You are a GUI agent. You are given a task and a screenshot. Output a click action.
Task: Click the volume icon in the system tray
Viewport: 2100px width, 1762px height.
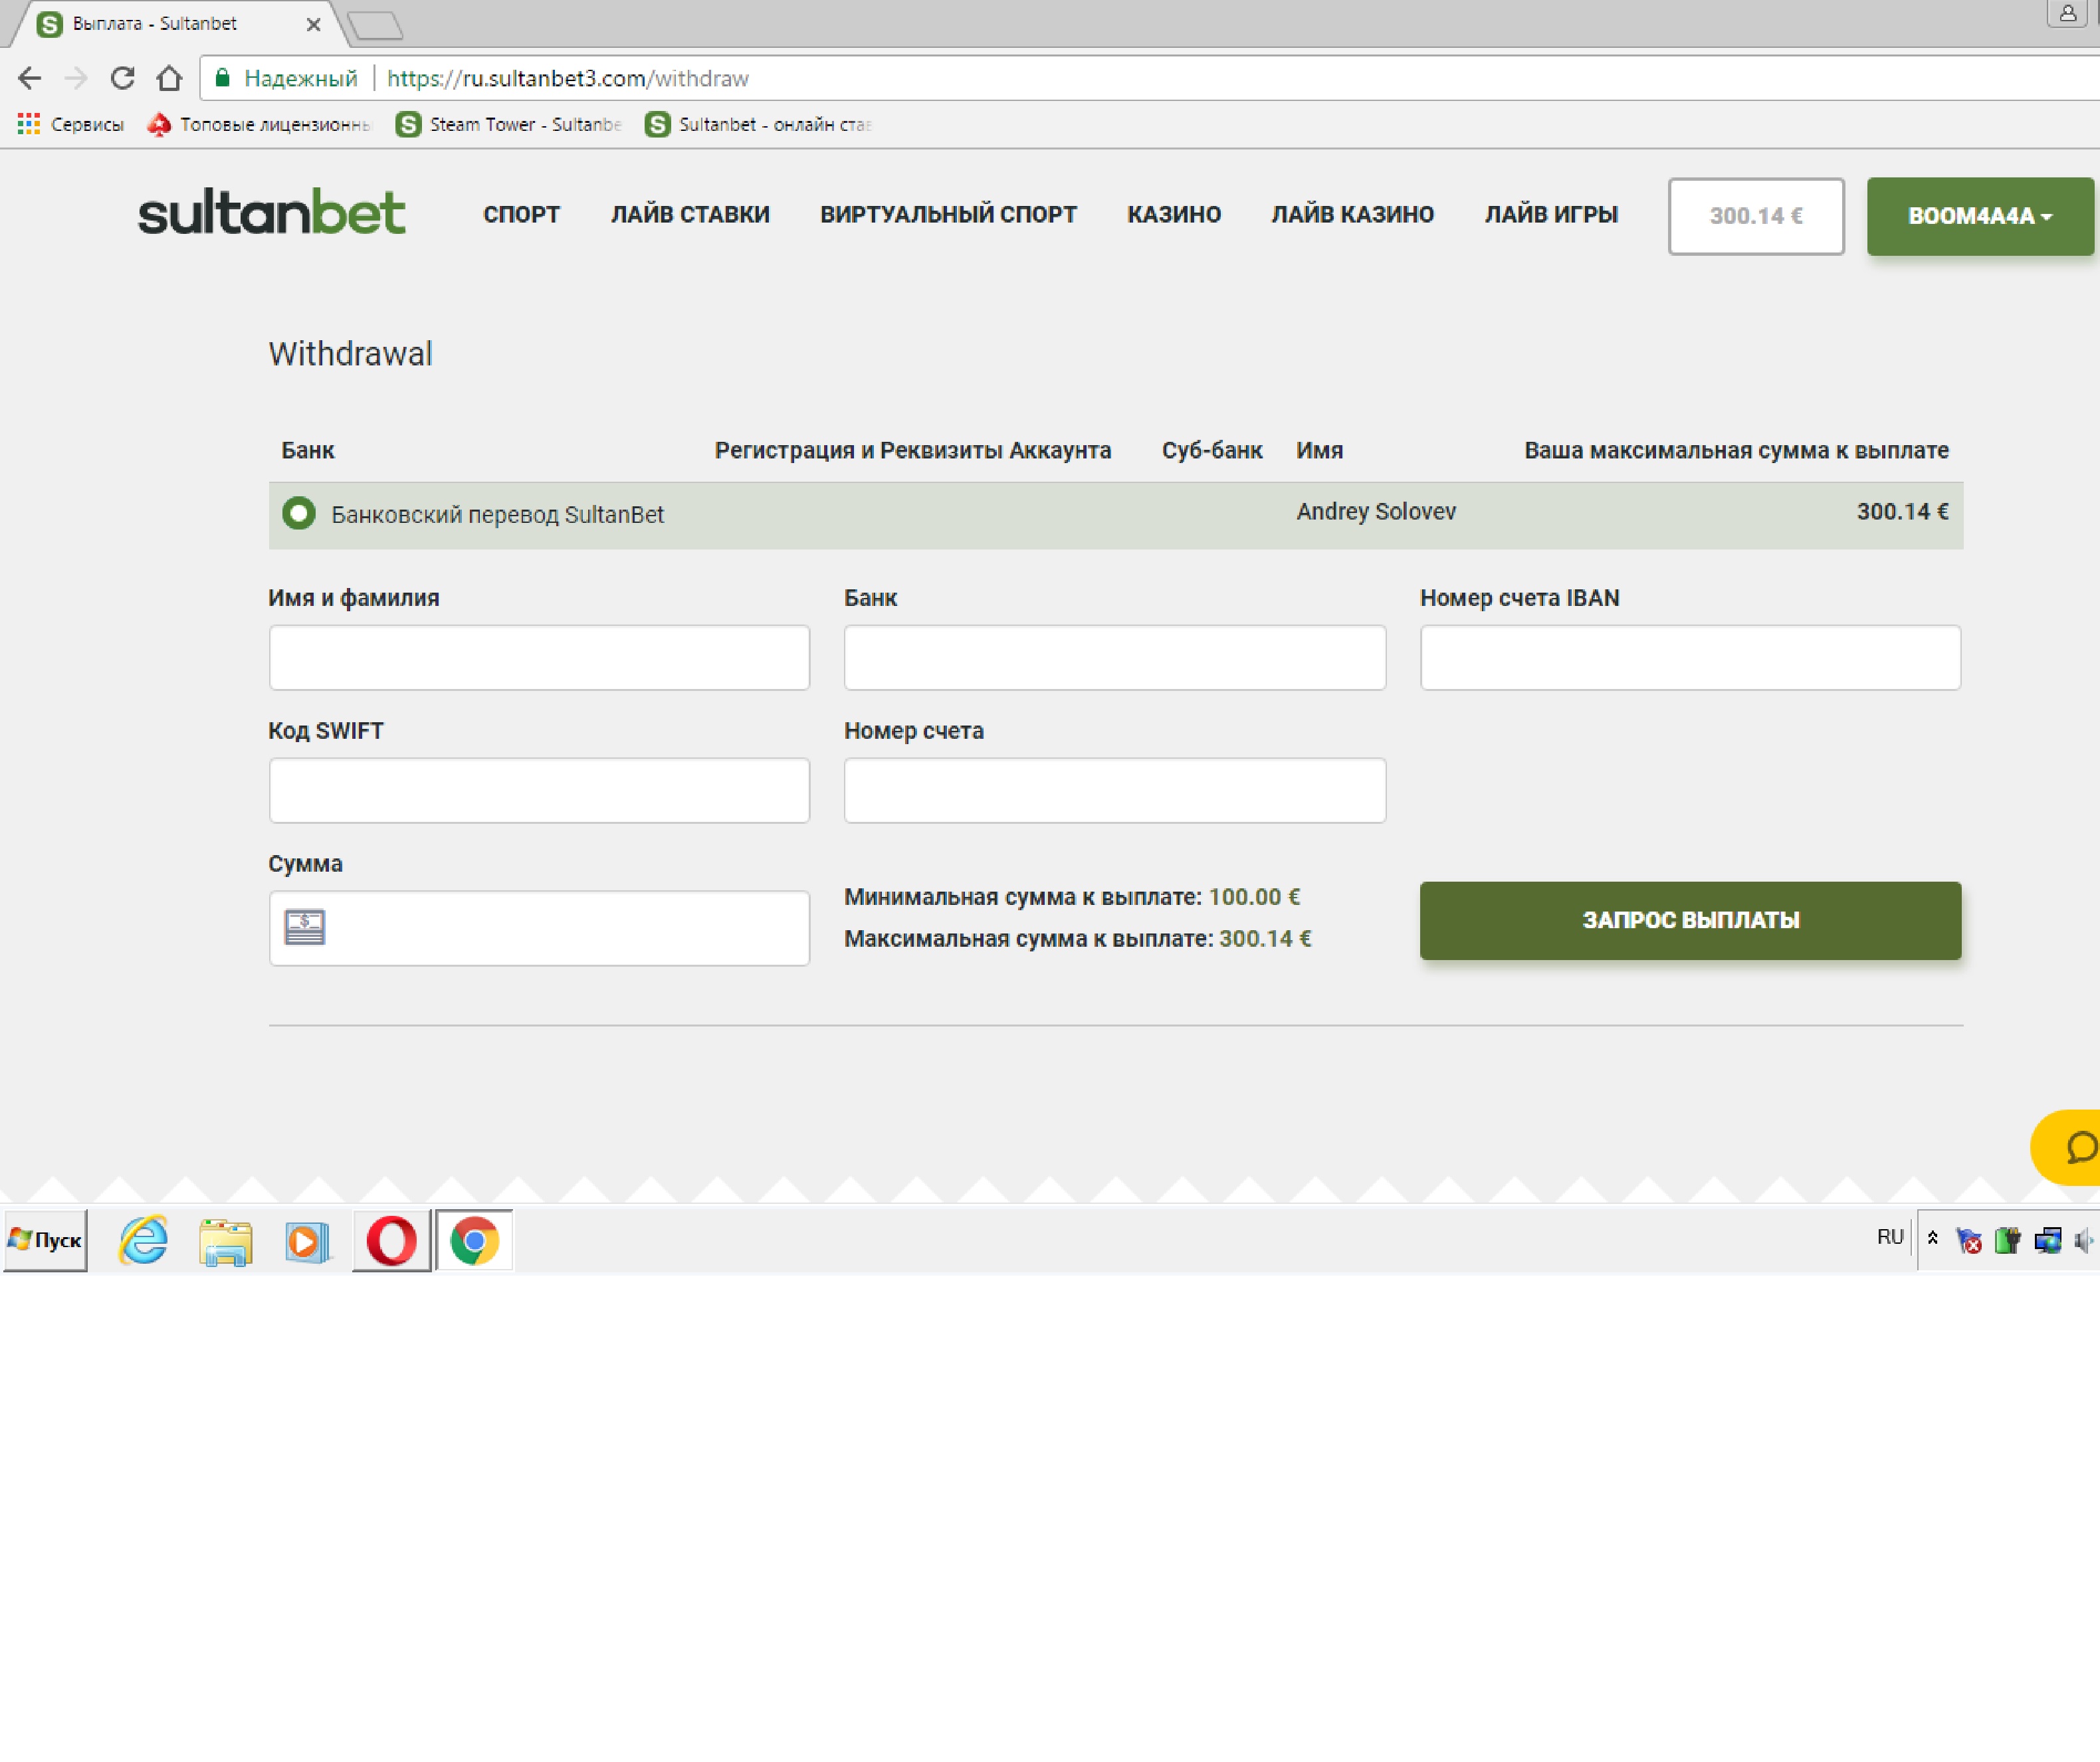point(2084,1240)
